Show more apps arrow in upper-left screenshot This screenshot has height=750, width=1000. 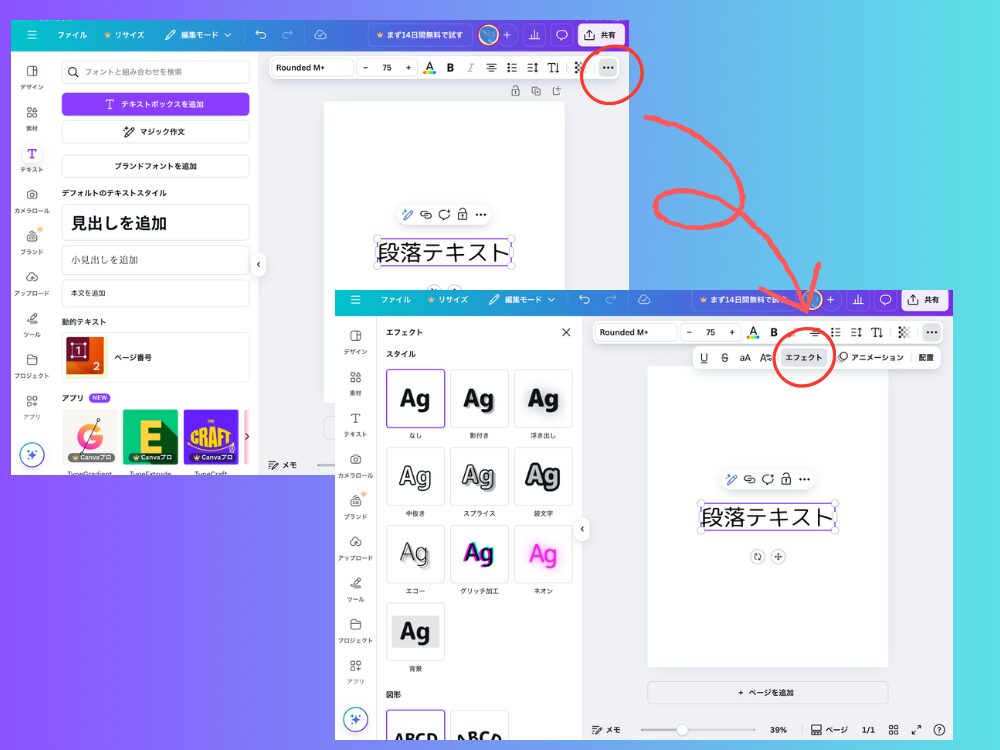point(247,437)
